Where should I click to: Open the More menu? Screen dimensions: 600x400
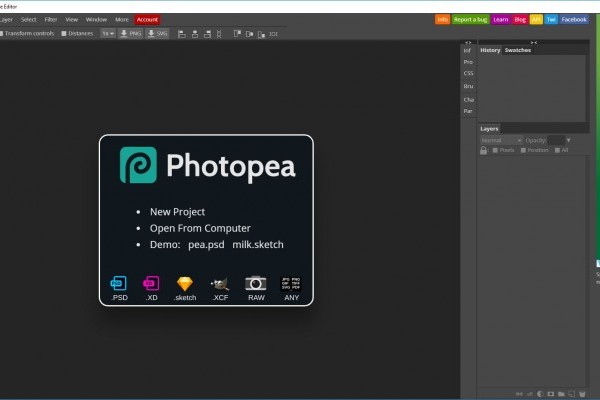[122, 20]
